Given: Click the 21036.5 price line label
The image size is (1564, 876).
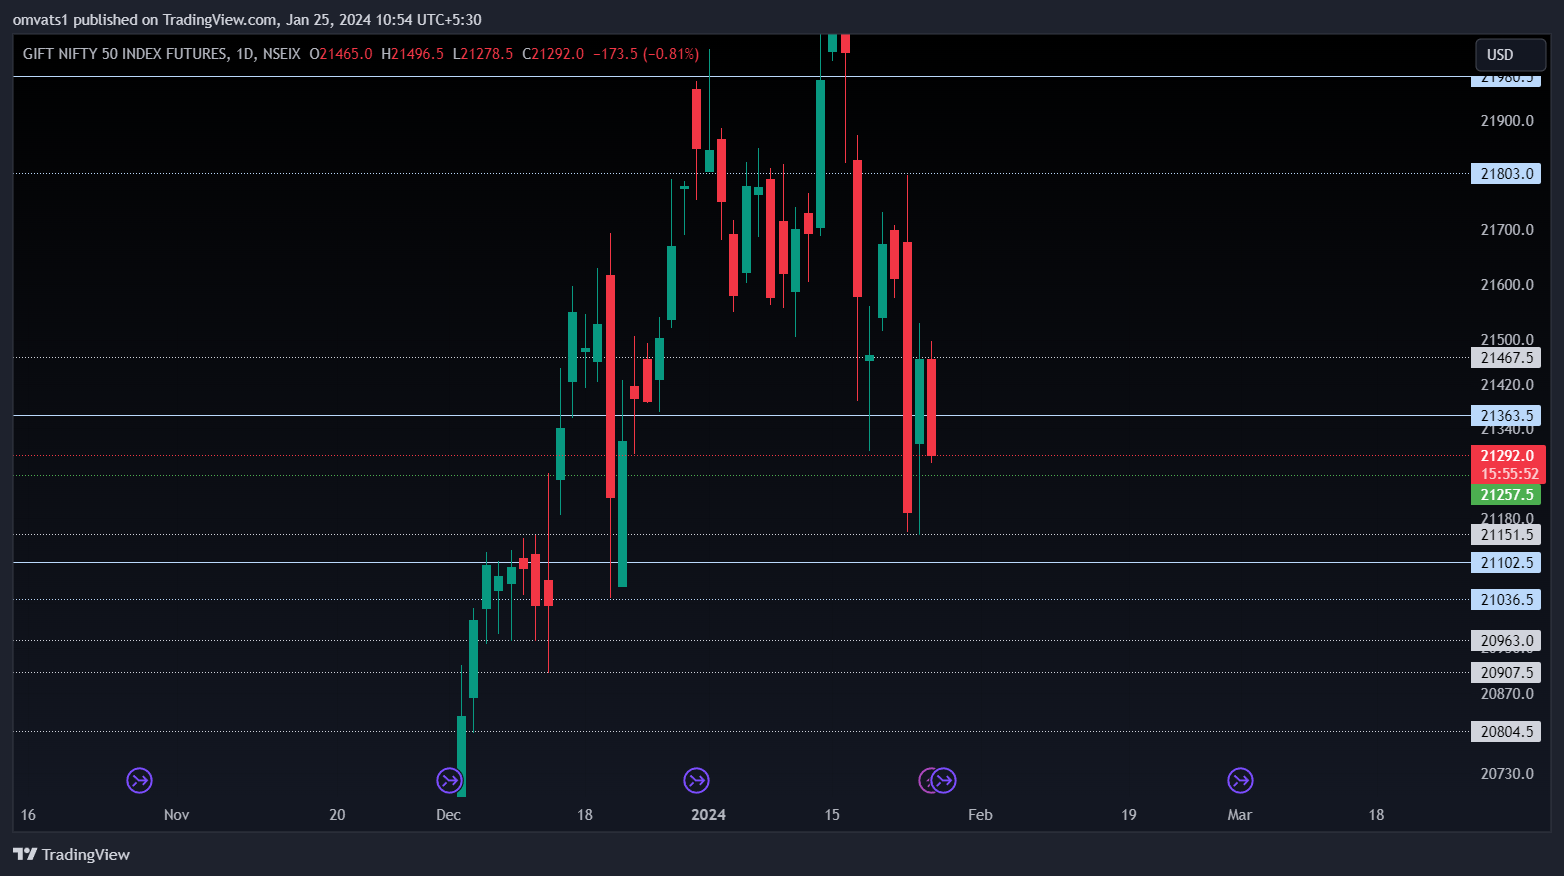Looking at the screenshot, I should pos(1506,600).
